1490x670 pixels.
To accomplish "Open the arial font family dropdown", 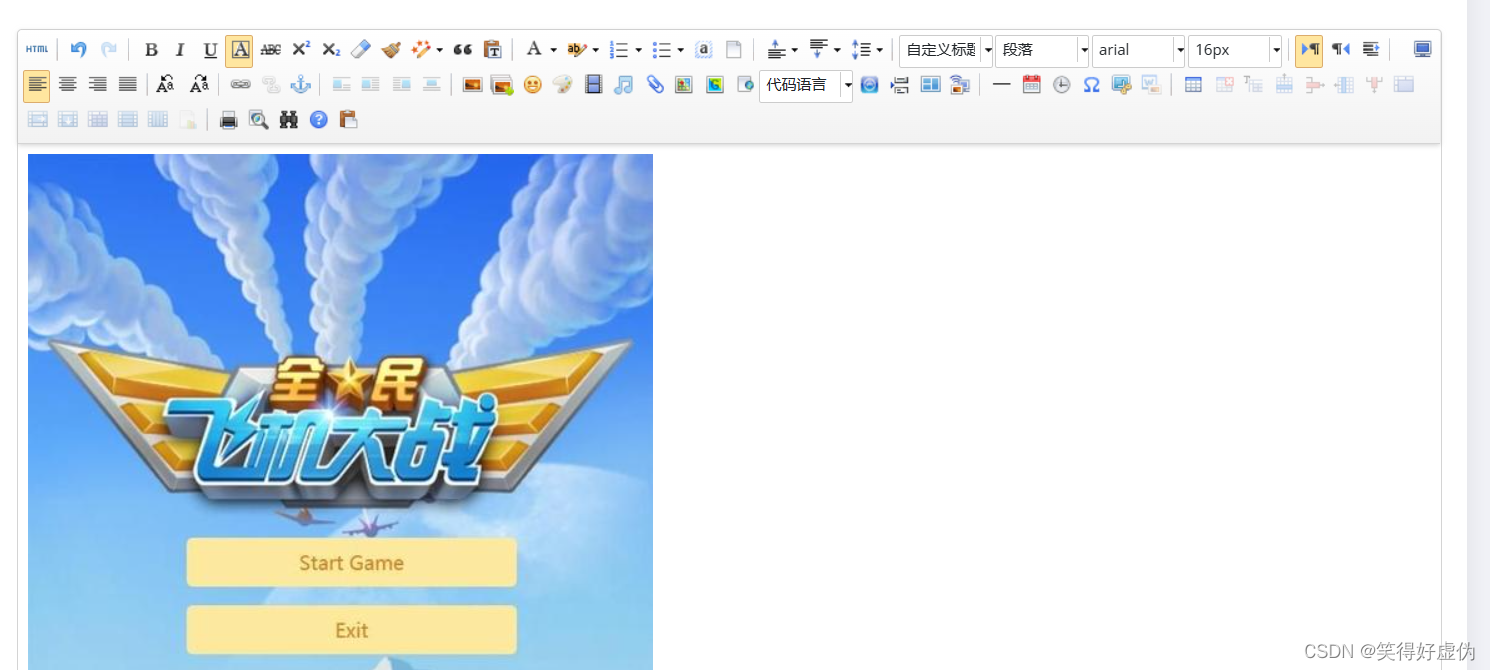I will click(x=1138, y=50).
